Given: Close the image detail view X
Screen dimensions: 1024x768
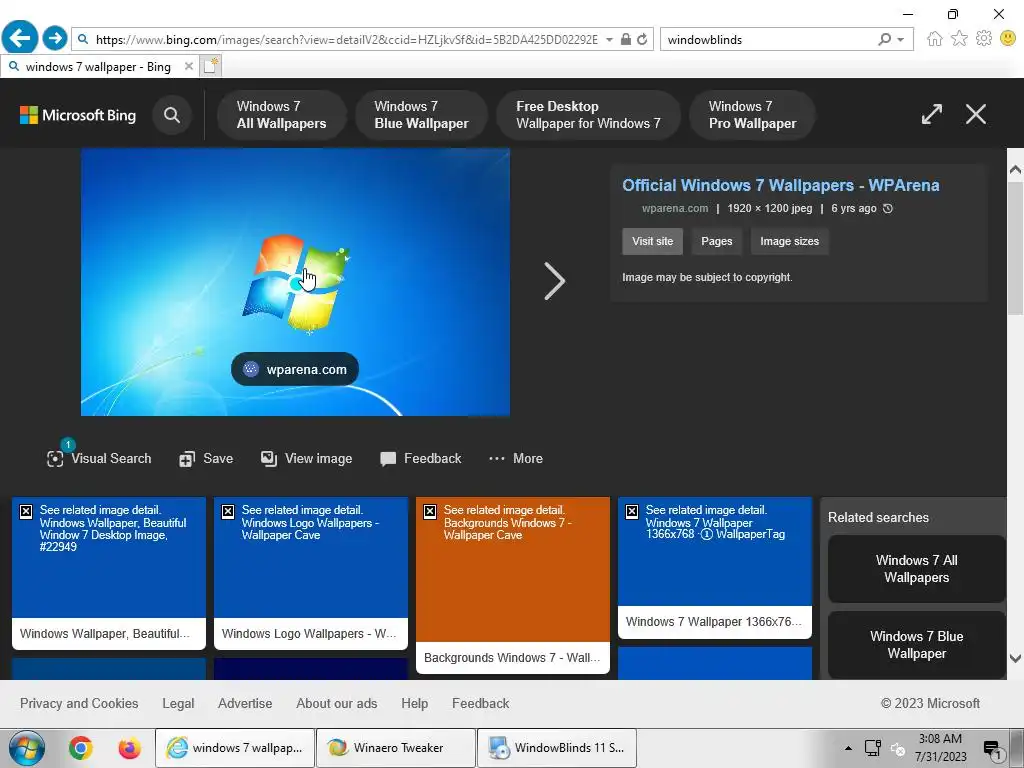Looking at the screenshot, I should click(976, 114).
